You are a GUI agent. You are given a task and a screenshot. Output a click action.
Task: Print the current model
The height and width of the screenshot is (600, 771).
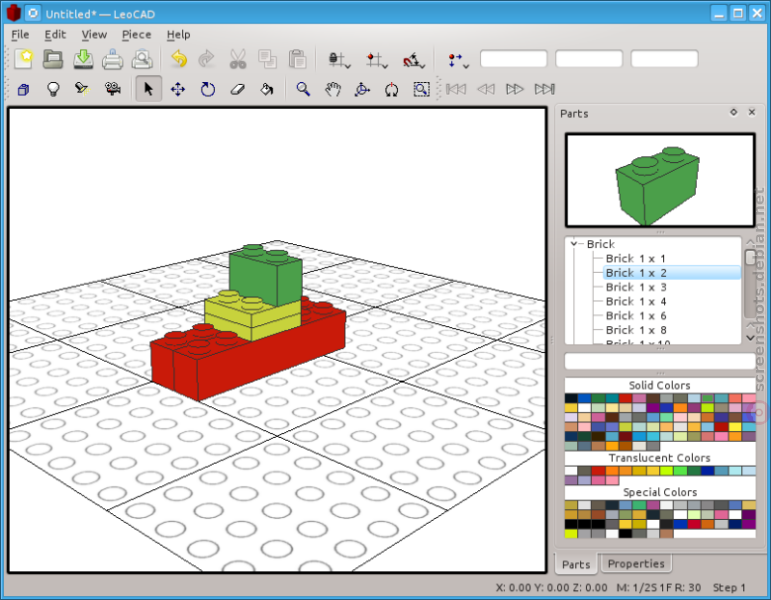coord(112,59)
